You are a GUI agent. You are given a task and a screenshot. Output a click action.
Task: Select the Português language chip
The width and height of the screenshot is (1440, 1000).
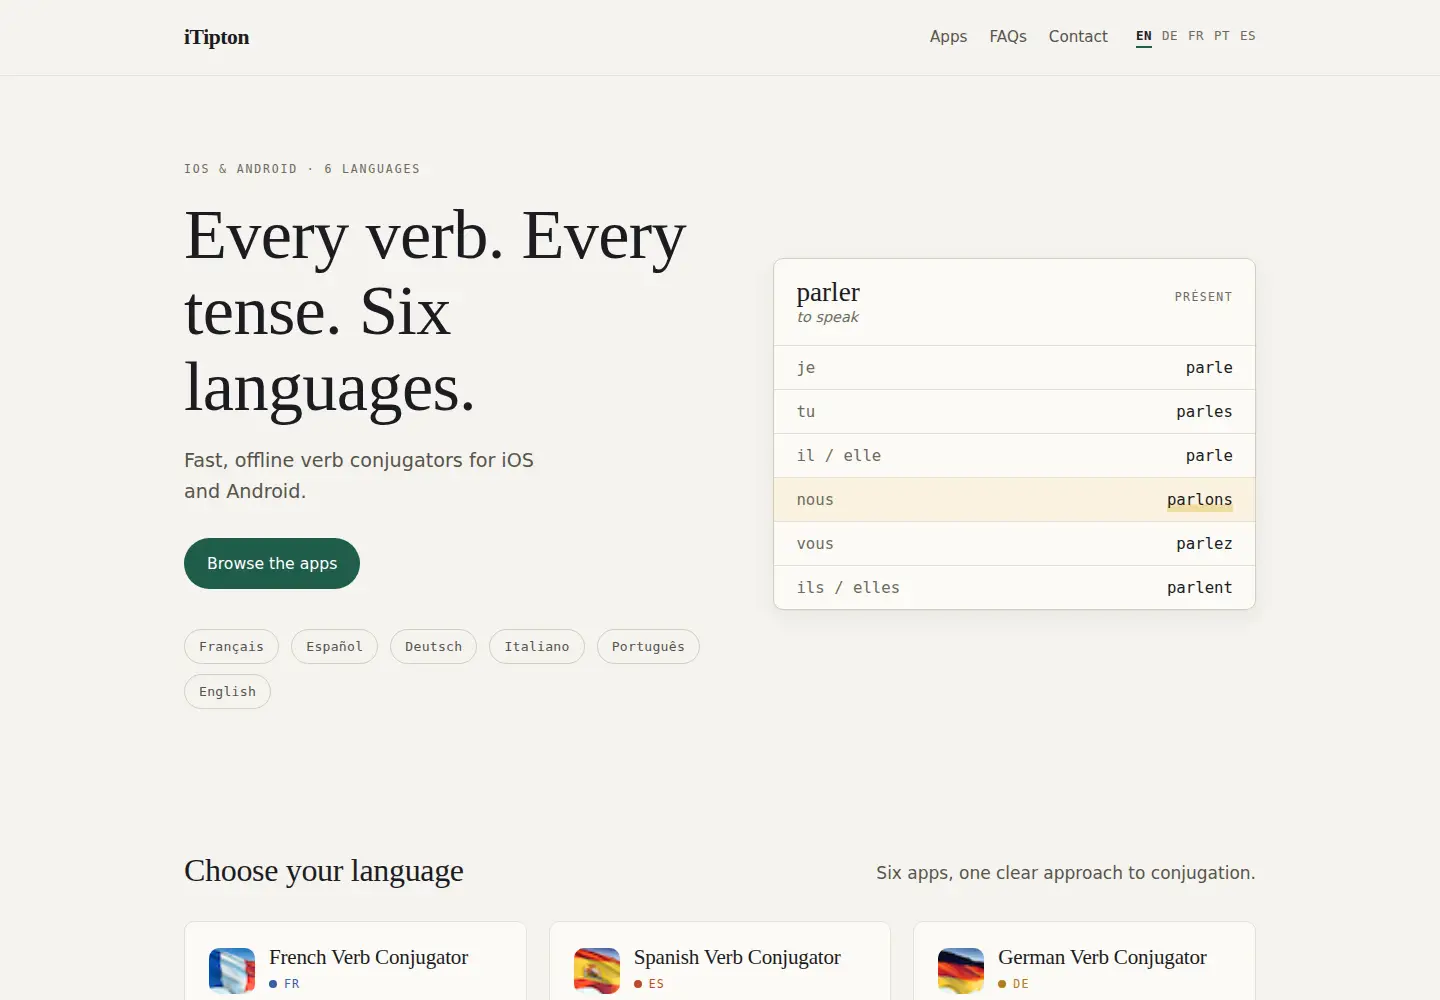coord(648,646)
